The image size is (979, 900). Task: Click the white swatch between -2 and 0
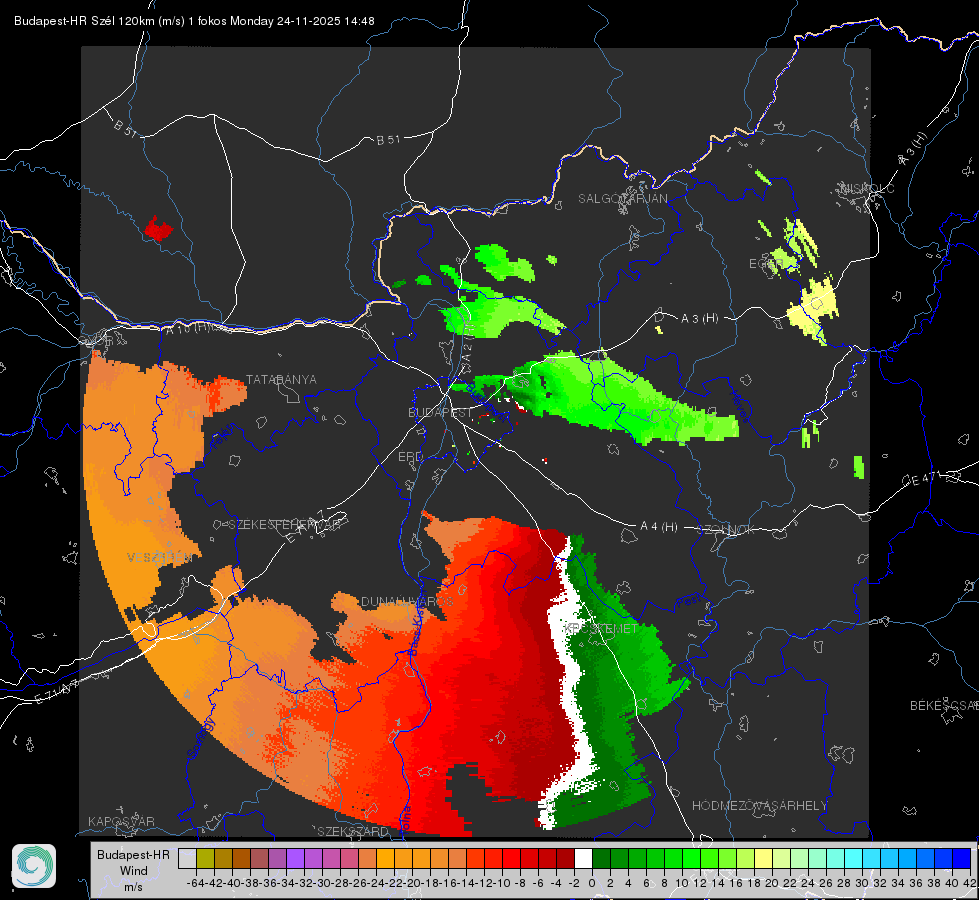[583, 859]
